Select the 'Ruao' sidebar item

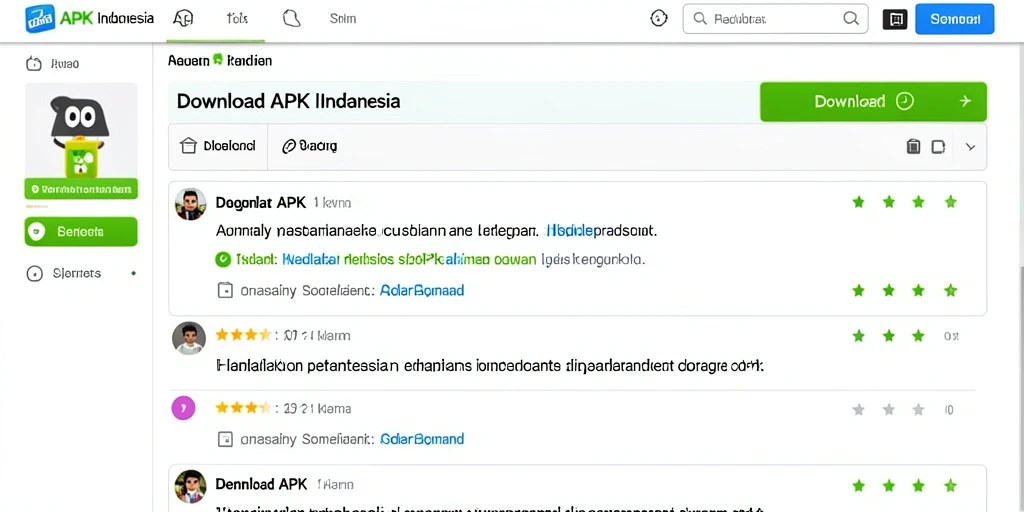[52, 64]
